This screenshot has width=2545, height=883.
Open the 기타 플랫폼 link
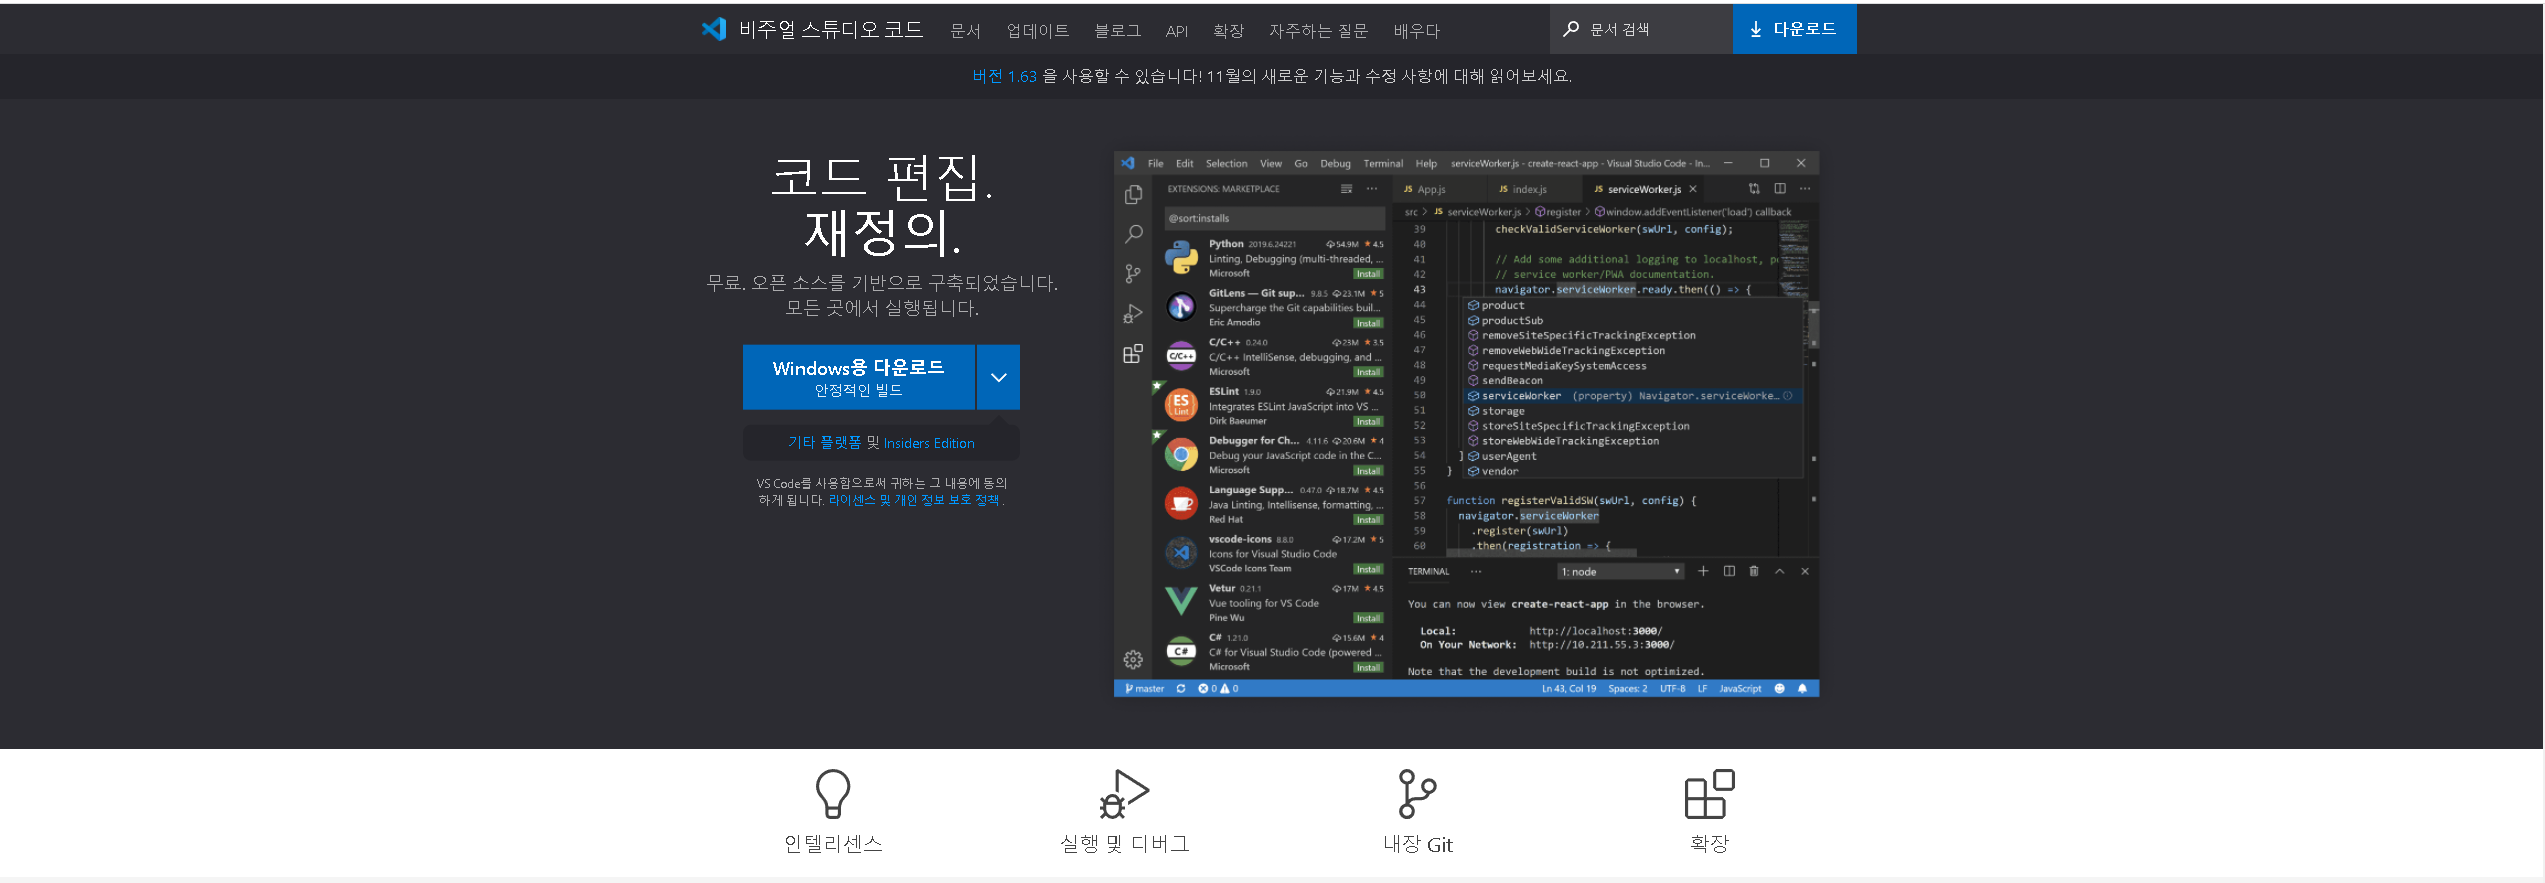click(824, 442)
